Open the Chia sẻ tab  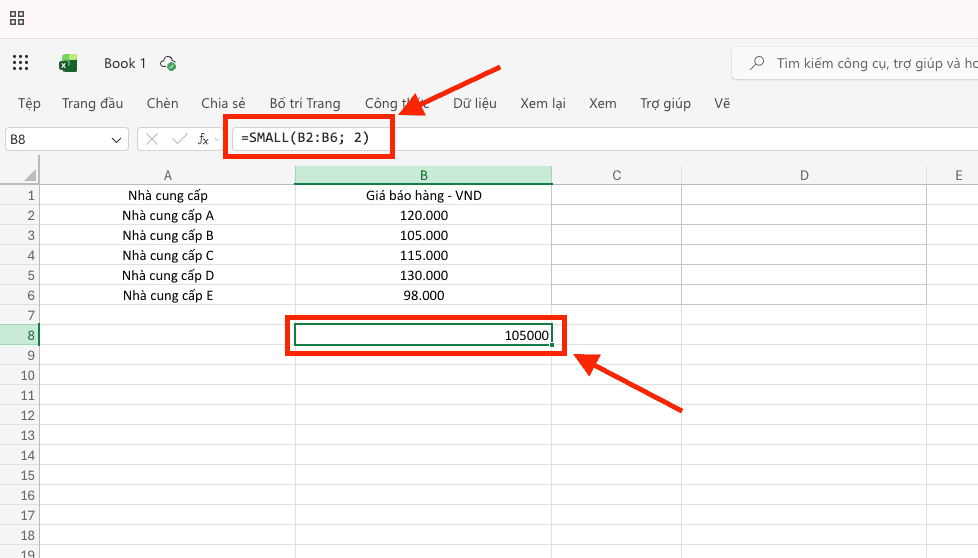tap(223, 103)
